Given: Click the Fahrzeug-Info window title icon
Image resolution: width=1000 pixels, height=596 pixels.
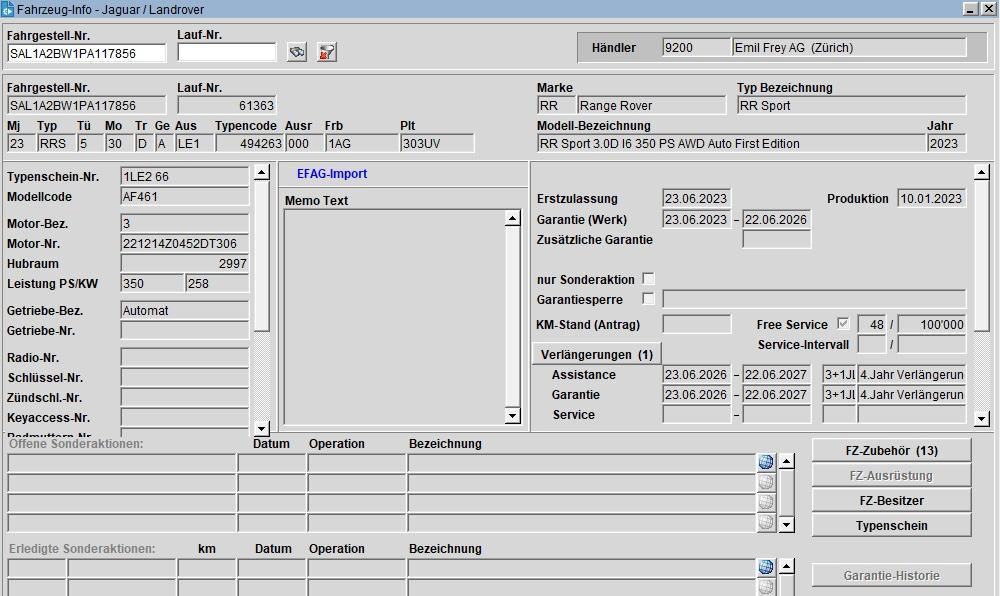Looking at the screenshot, I should [7, 9].
